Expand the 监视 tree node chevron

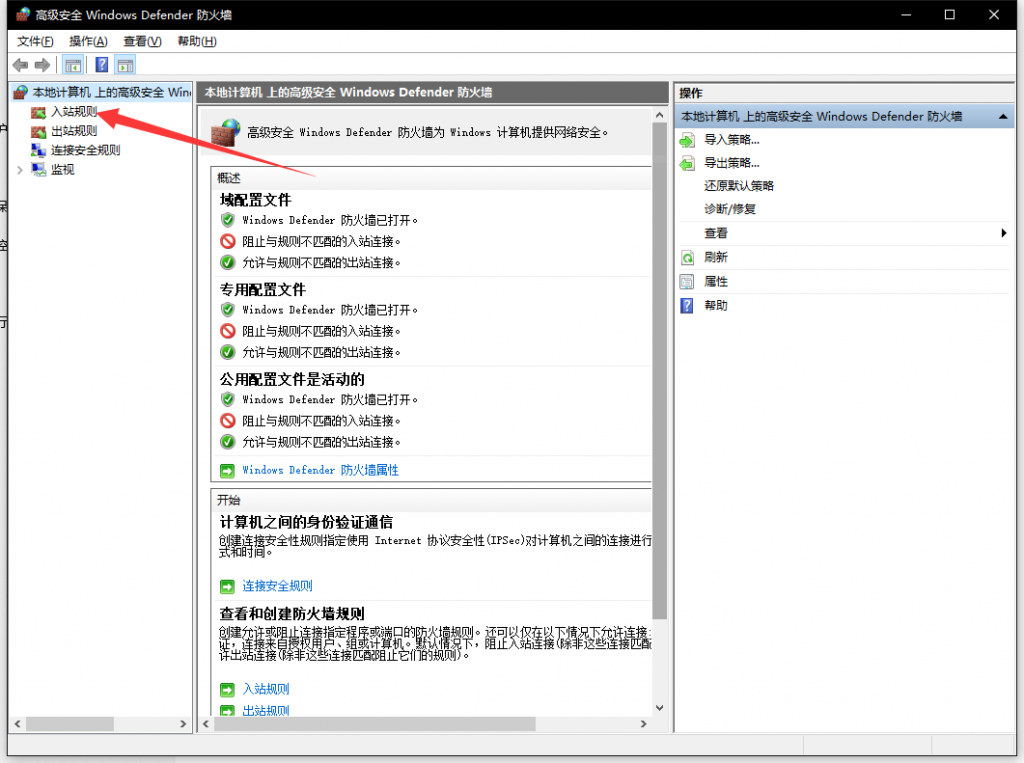pyautogui.click(x=20, y=170)
